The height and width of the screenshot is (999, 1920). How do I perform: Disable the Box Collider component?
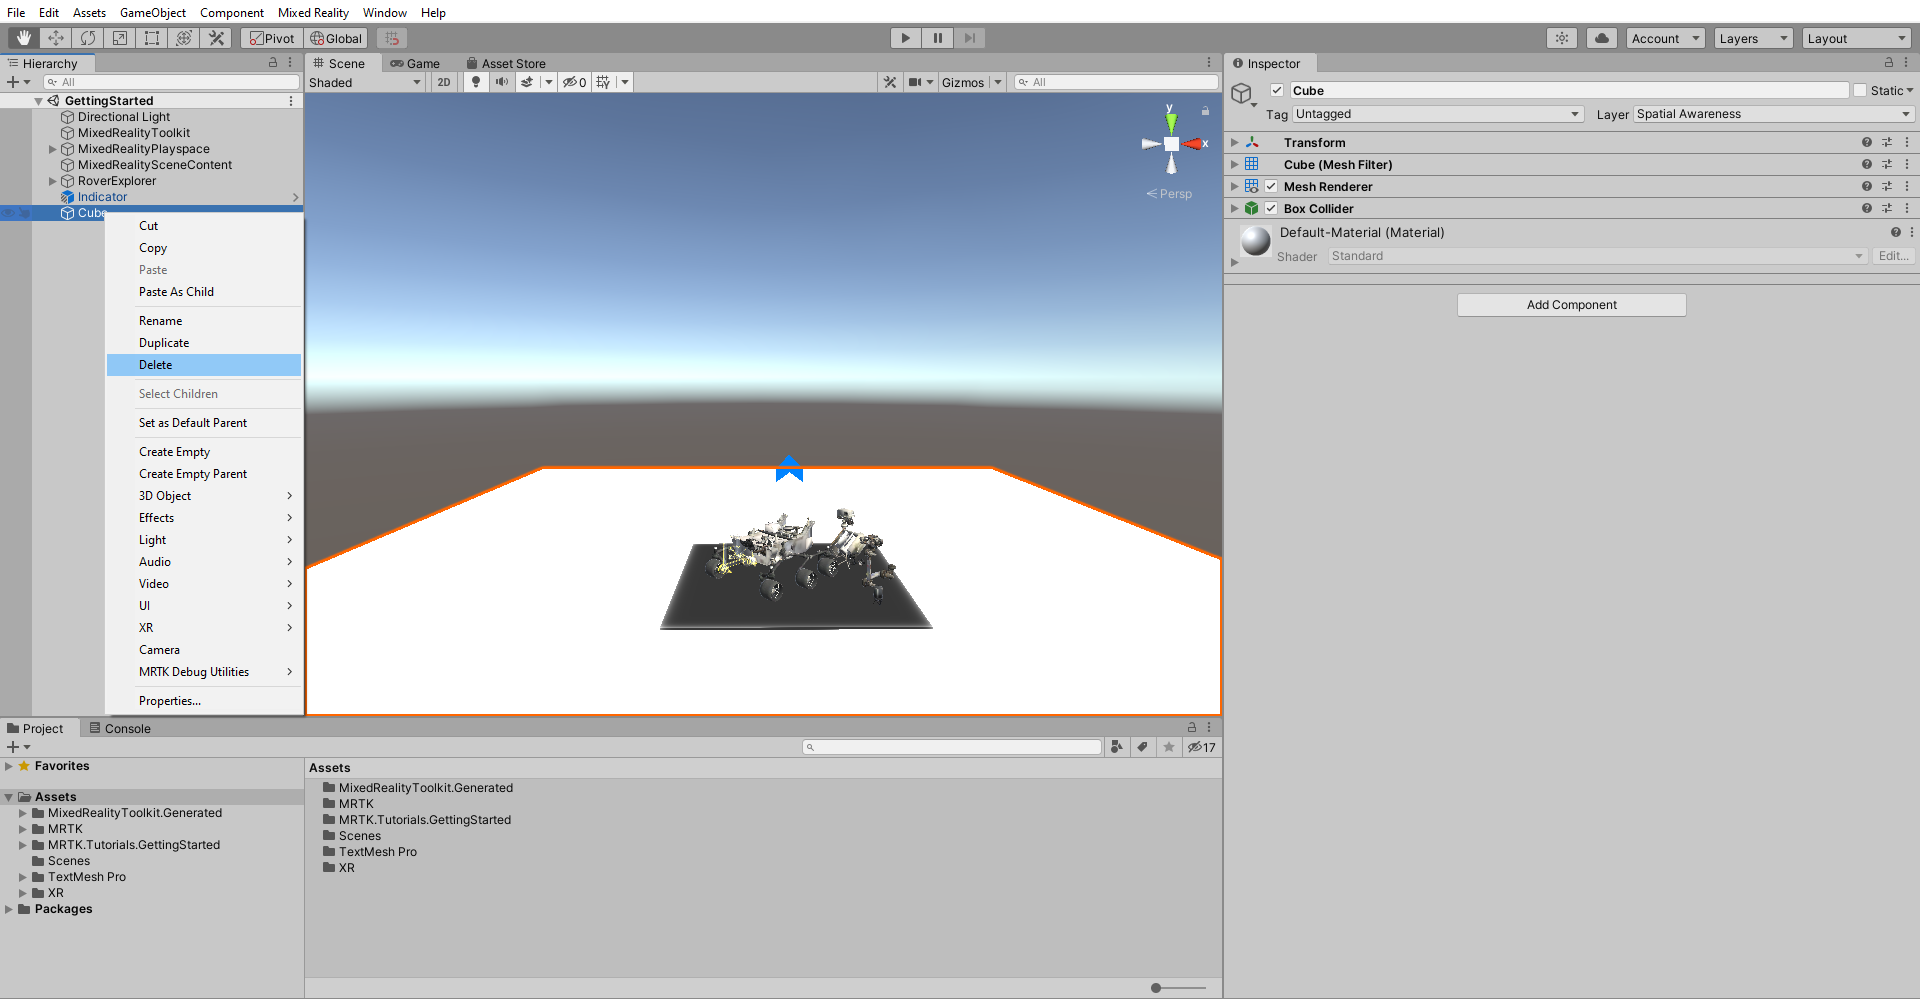pos(1271,208)
